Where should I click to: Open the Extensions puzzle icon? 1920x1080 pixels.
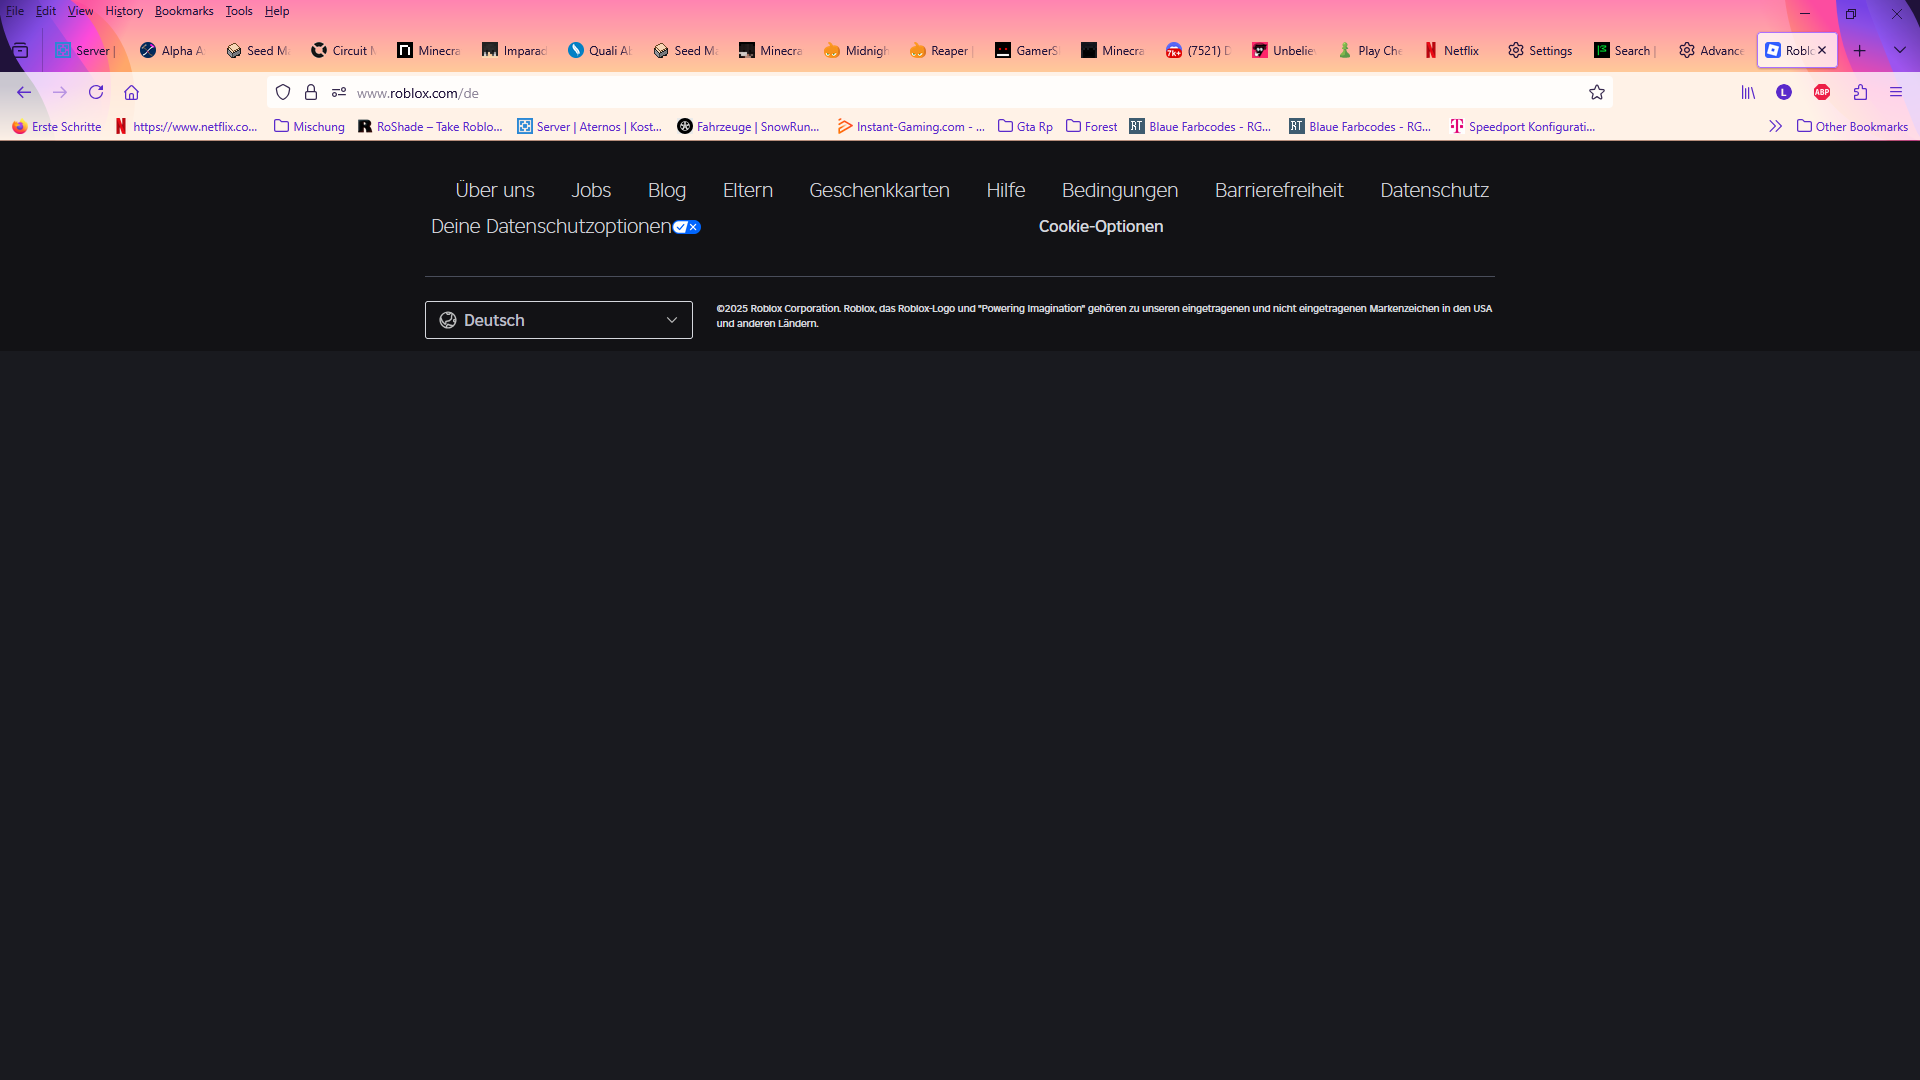point(1860,92)
